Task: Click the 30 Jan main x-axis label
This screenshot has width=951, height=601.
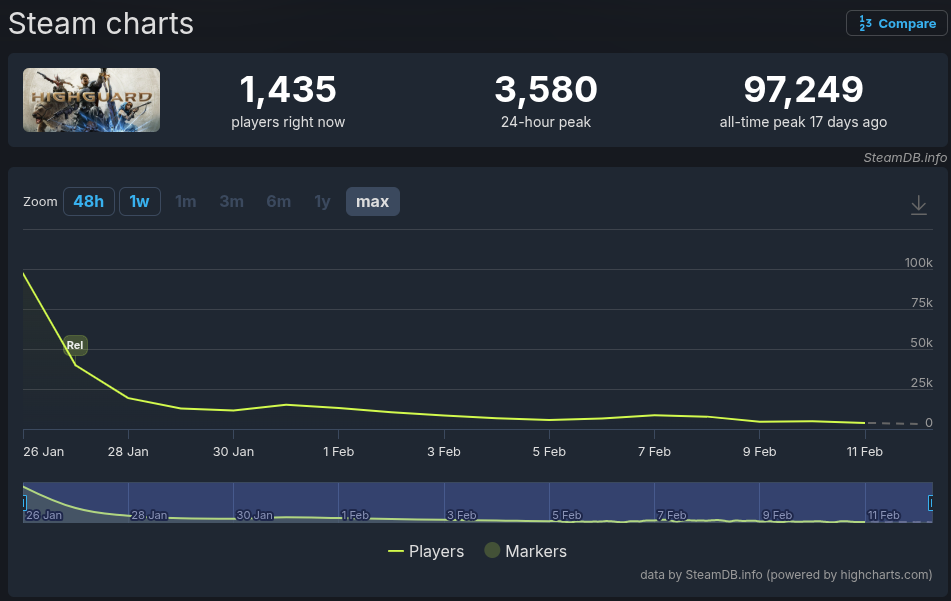Action: tap(234, 452)
